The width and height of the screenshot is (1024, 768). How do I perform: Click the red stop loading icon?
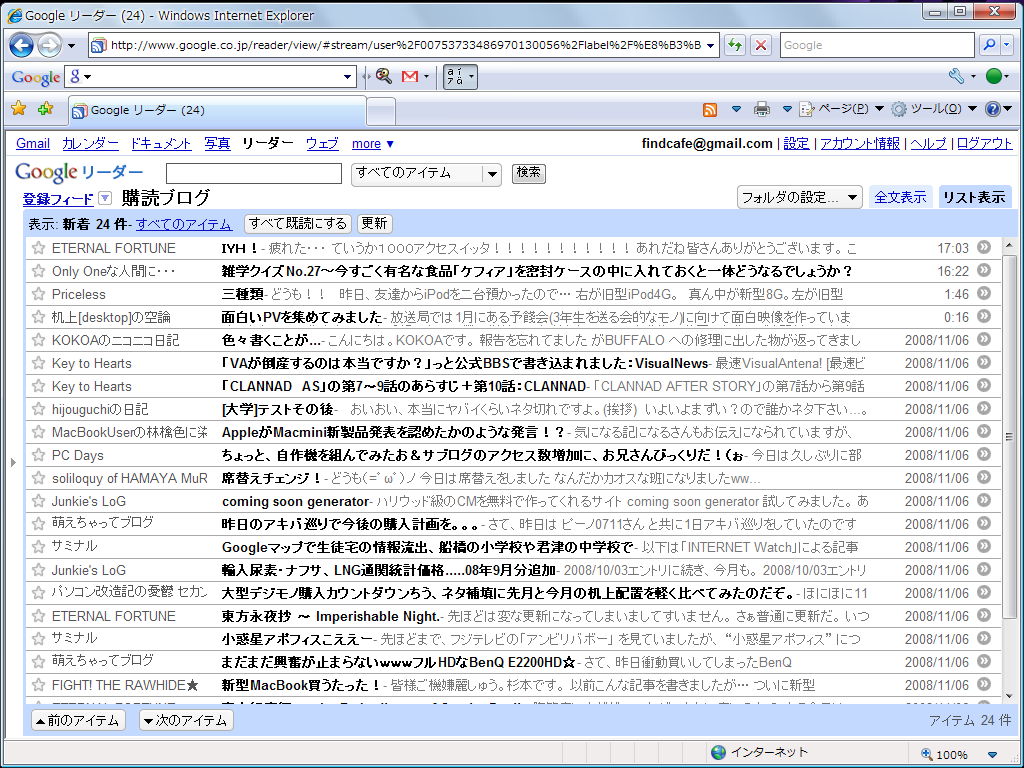pos(761,45)
